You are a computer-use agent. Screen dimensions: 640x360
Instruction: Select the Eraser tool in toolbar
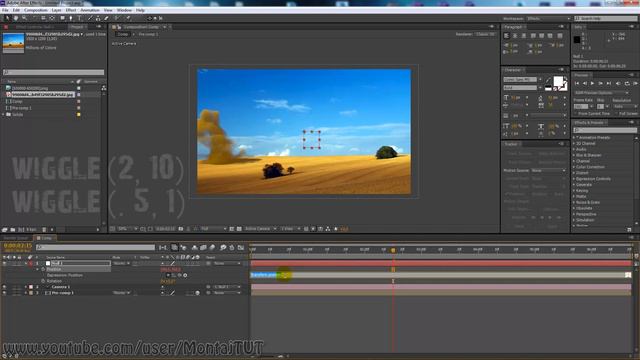click(107, 18)
